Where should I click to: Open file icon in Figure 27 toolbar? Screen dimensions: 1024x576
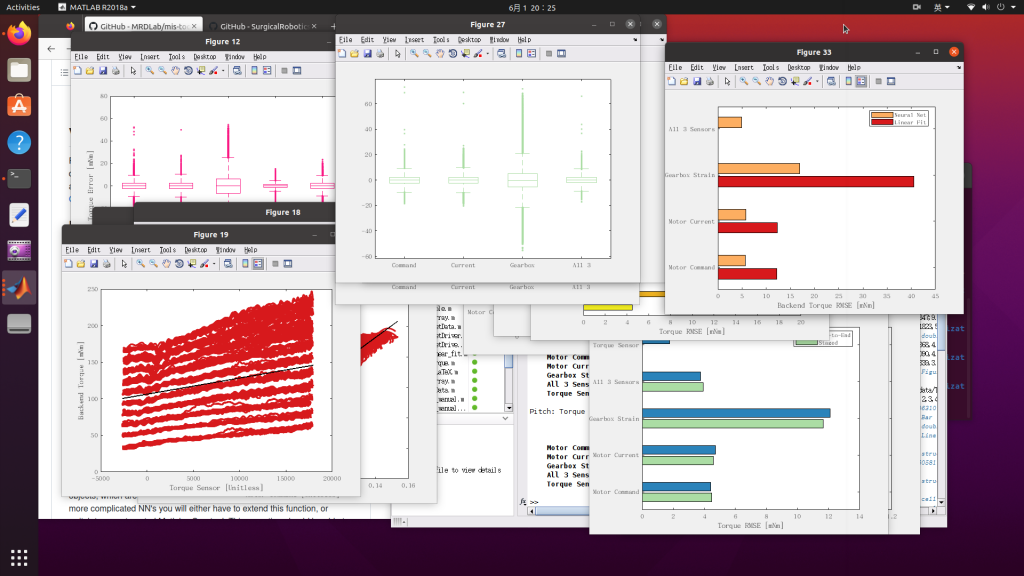355,54
